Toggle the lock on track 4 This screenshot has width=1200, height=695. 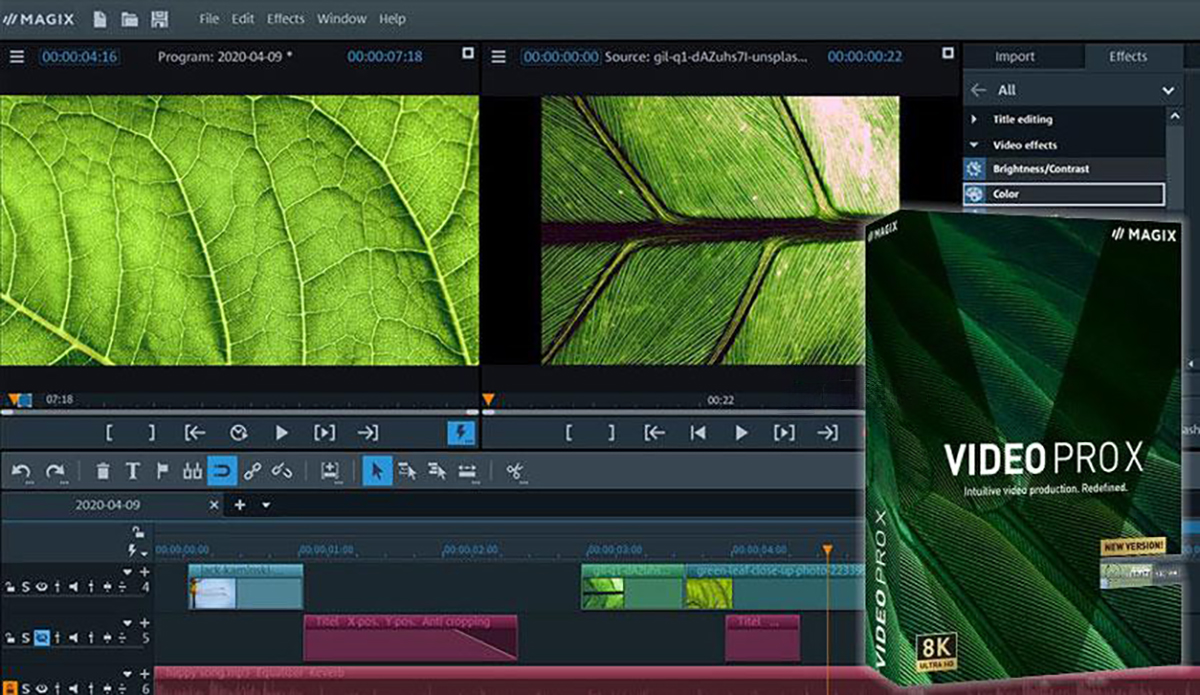pyautogui.click(x=10, y=587)
